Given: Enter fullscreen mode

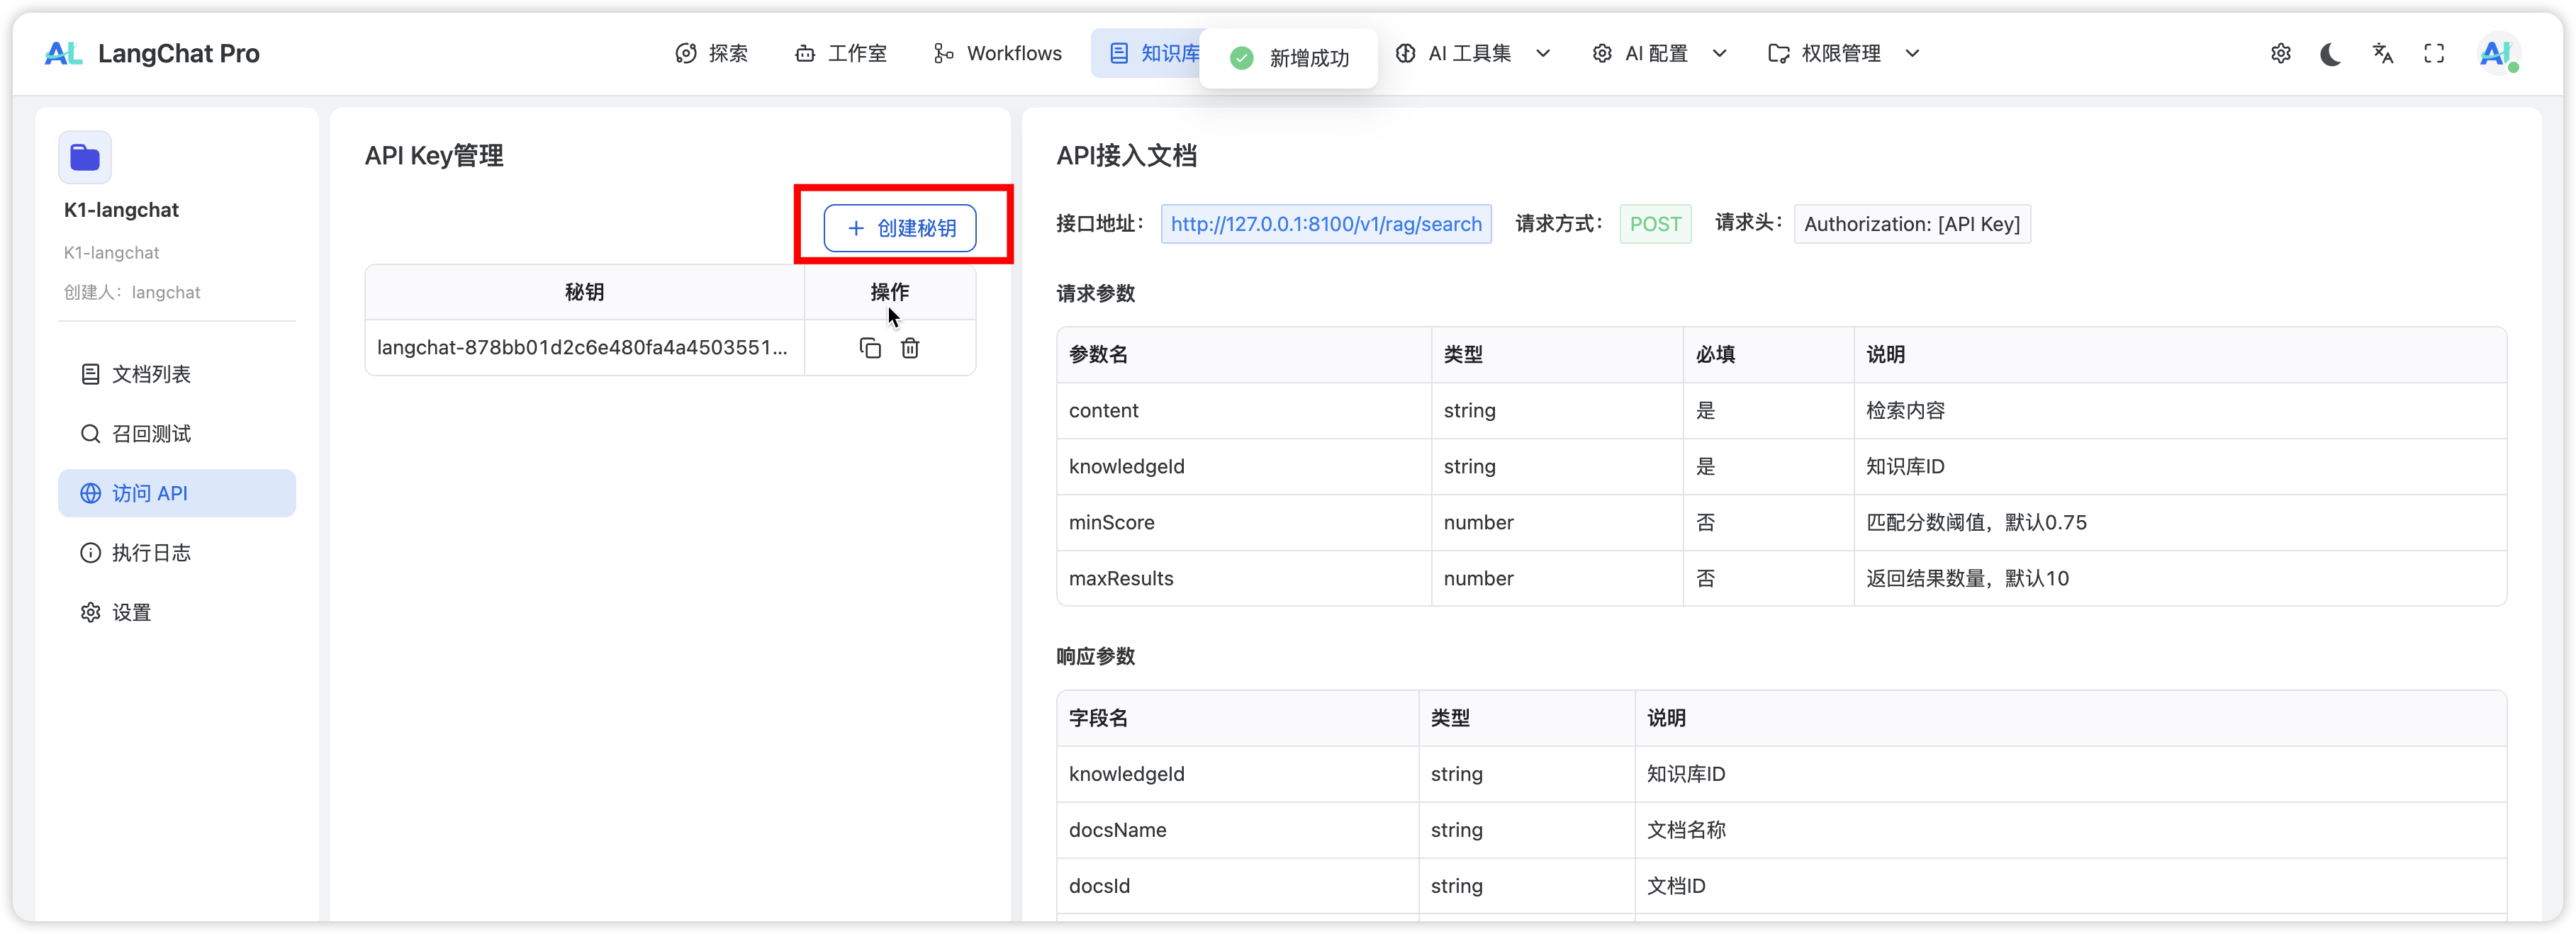Looking at the screenshot, I should 2434,54.
